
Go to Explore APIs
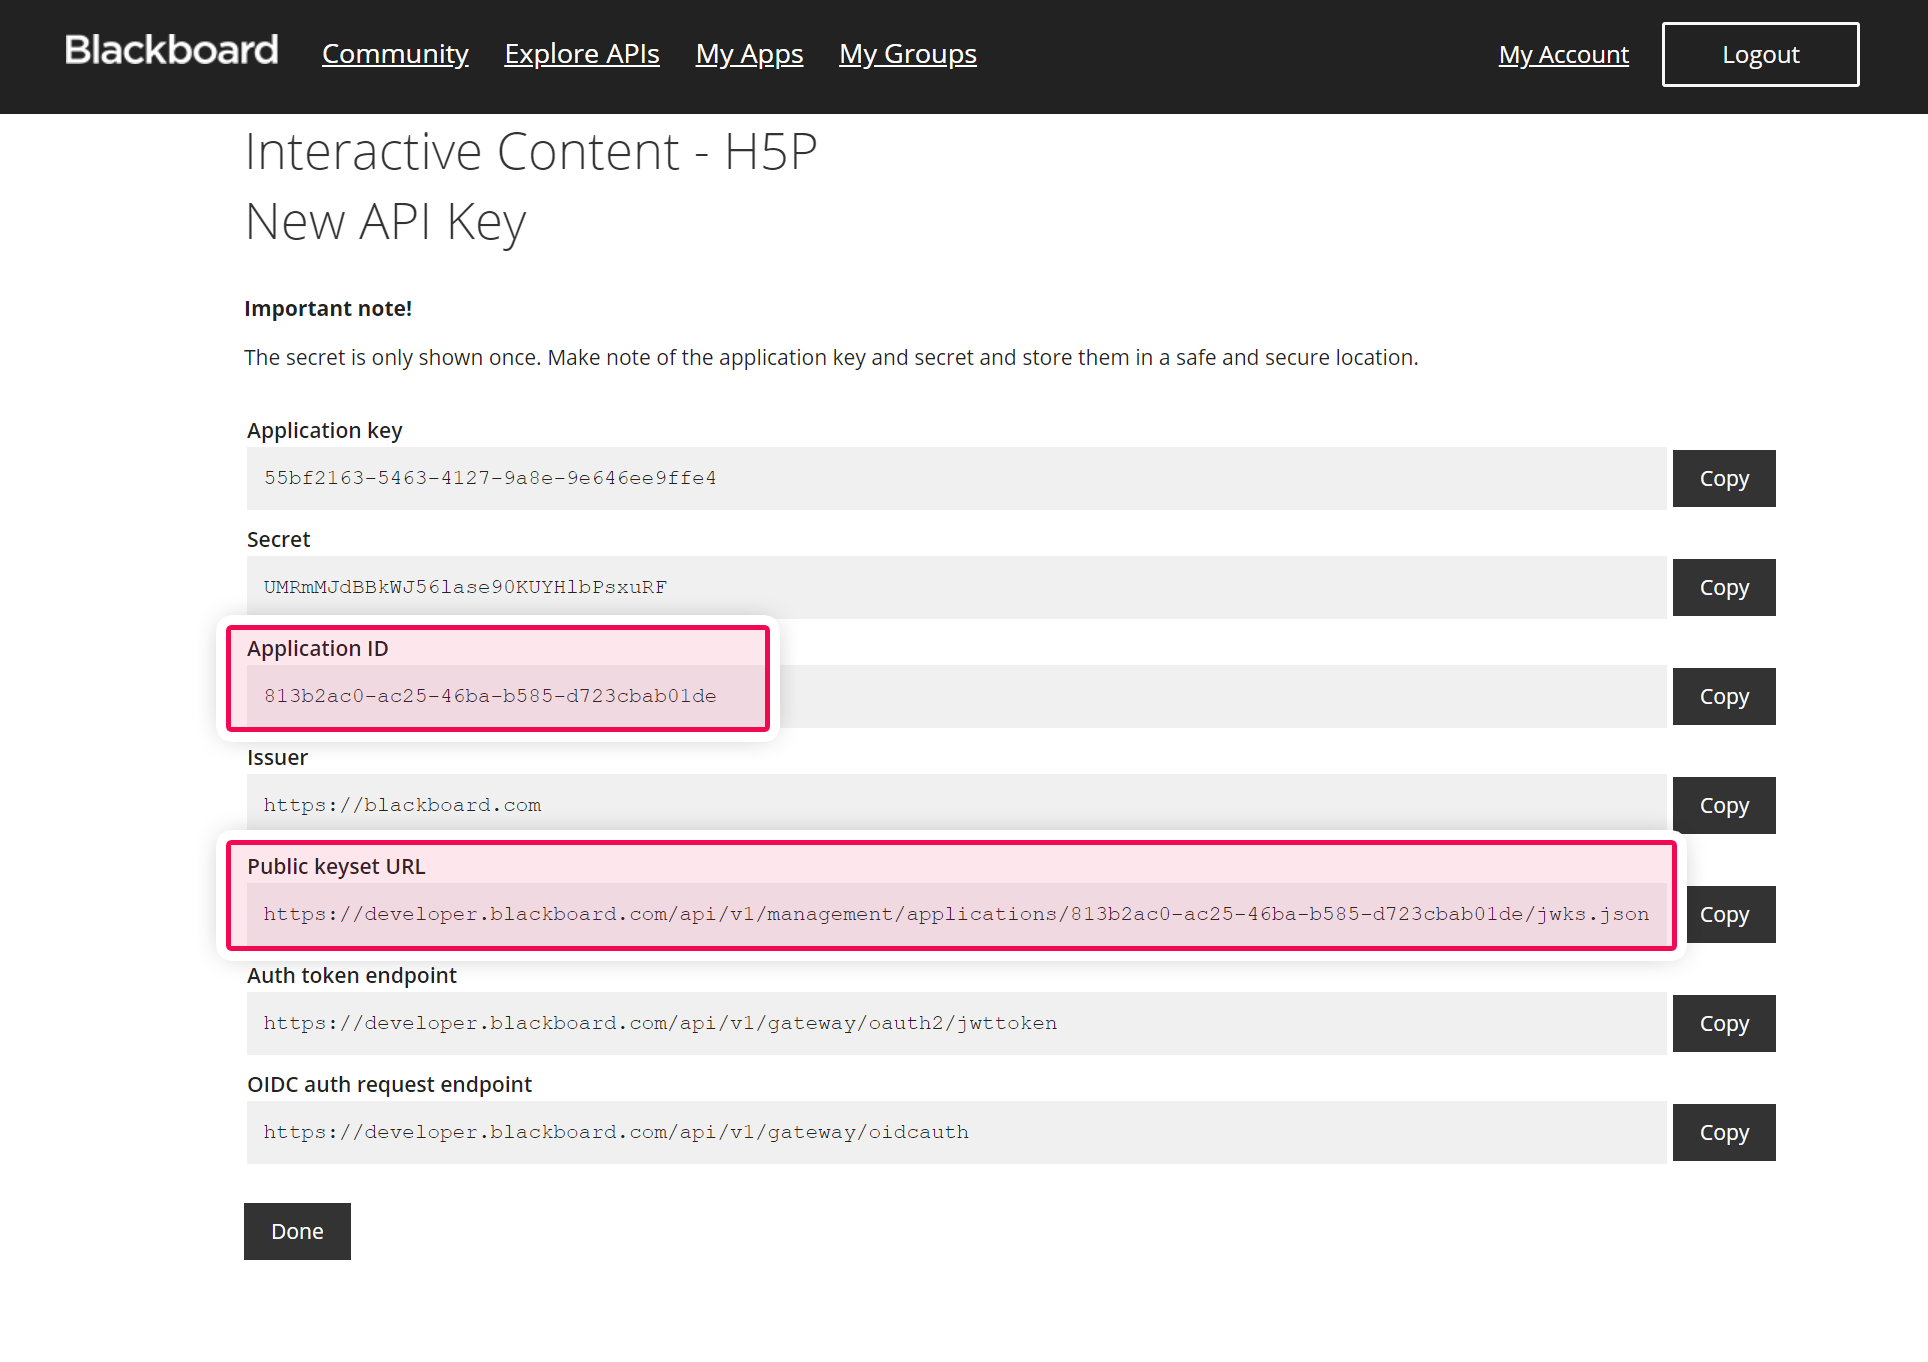(581, 54)
